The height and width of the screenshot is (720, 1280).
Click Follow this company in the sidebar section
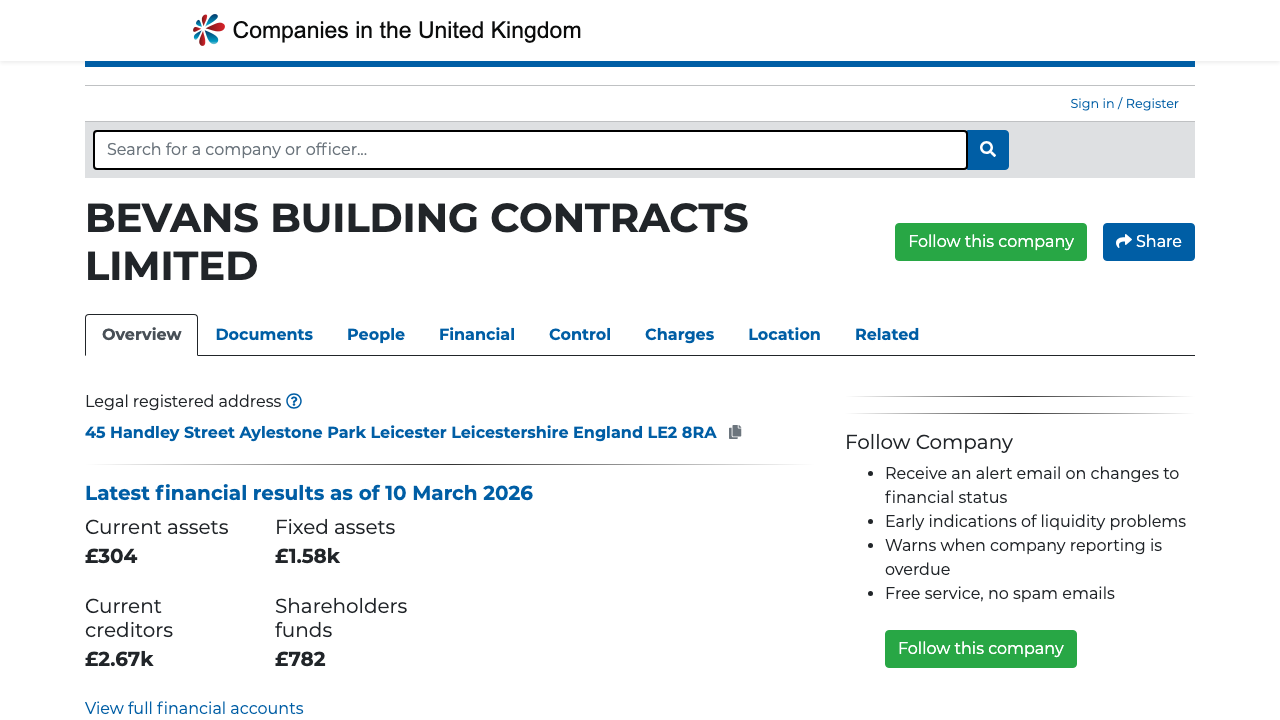pyautogui.click(x=980, y=648)
